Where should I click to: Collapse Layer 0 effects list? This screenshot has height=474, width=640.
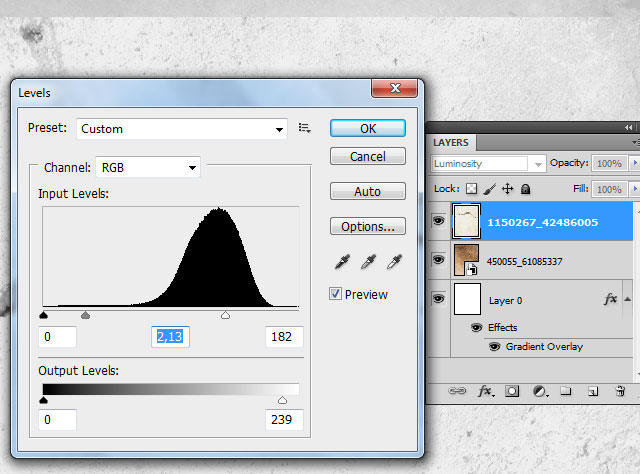pyautogui.click(x=628, y=299)
